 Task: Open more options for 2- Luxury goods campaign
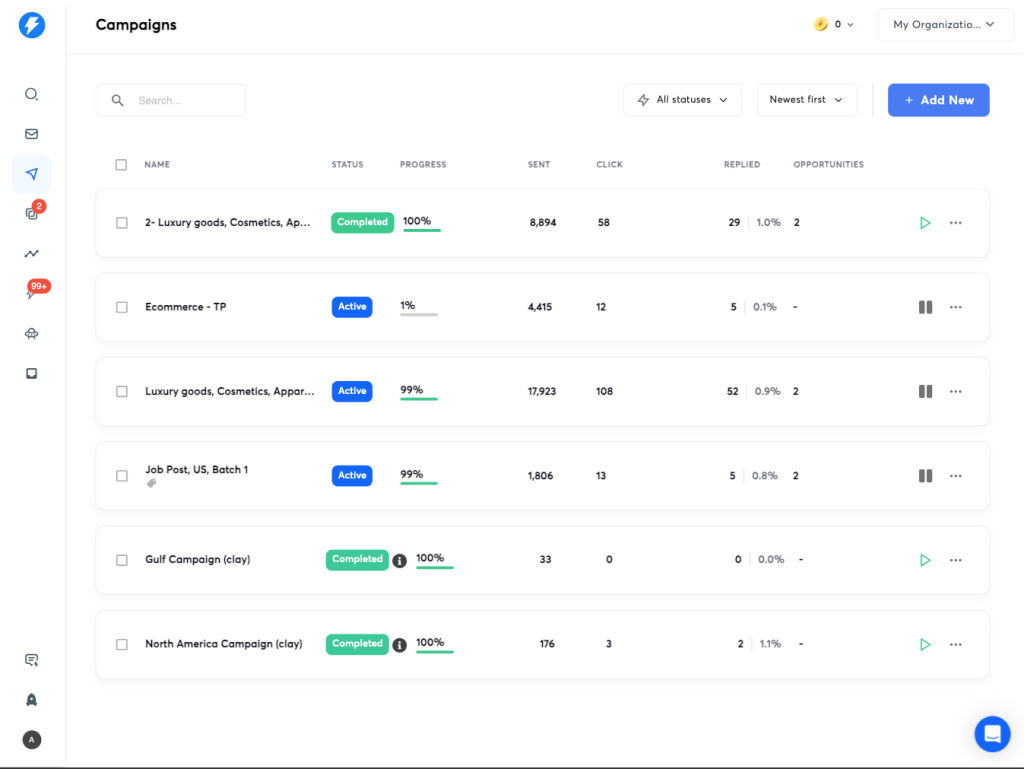pyautogui.click(x=955, y=223)
